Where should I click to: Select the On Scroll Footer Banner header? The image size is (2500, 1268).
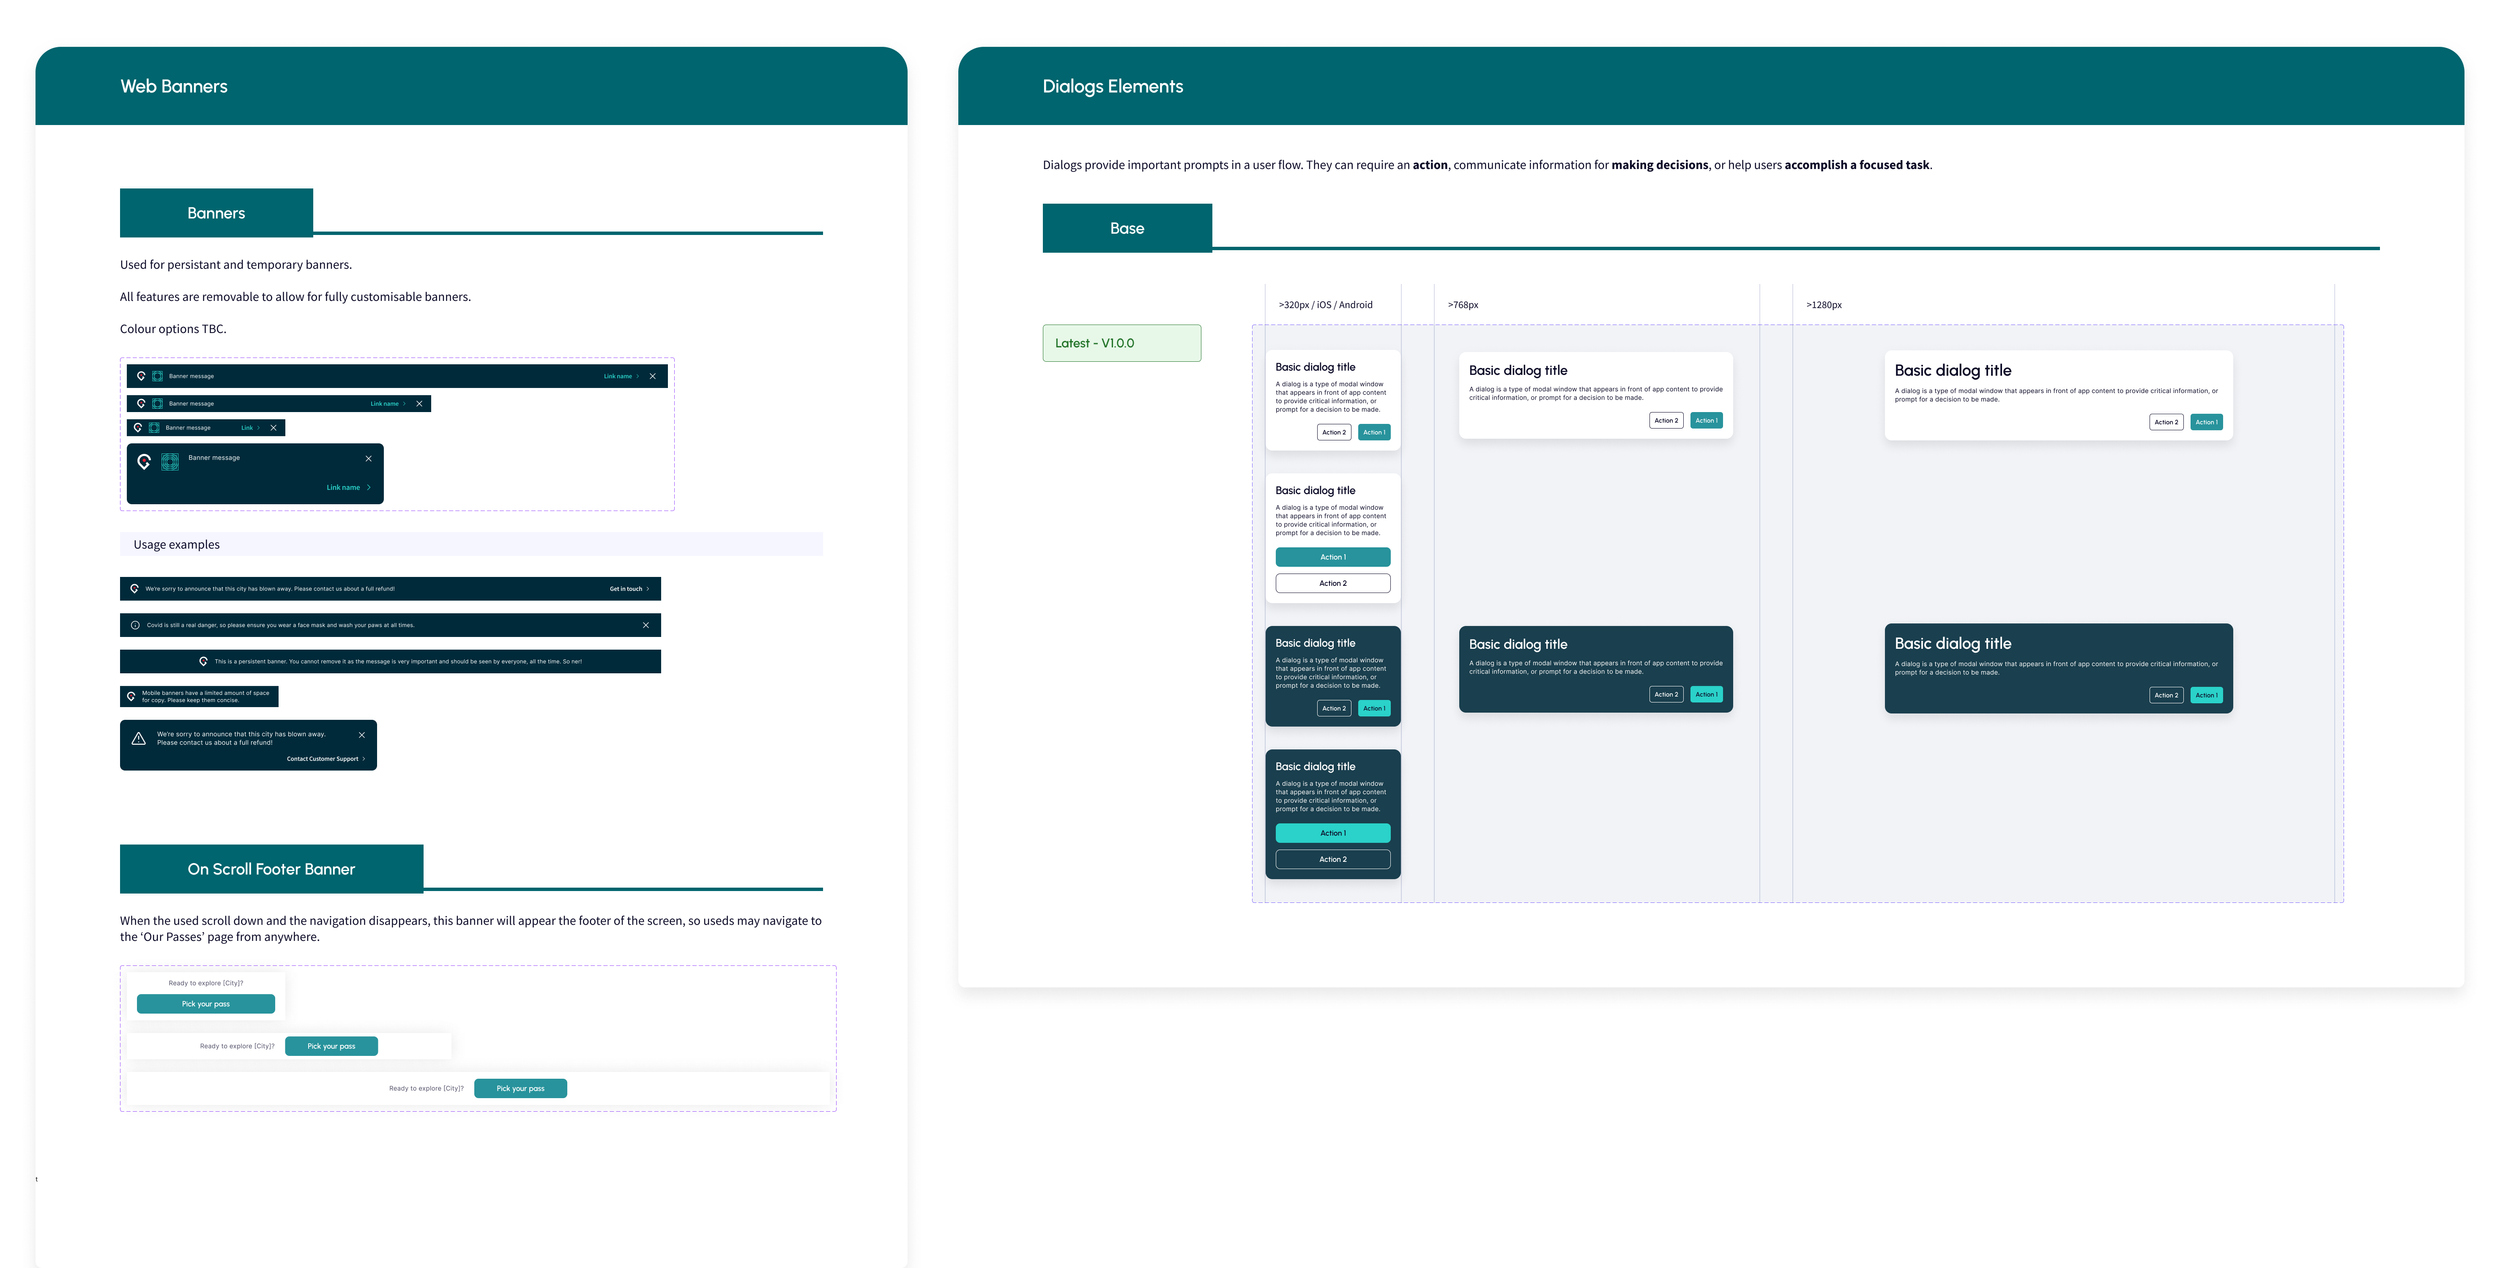pos(271,869)
